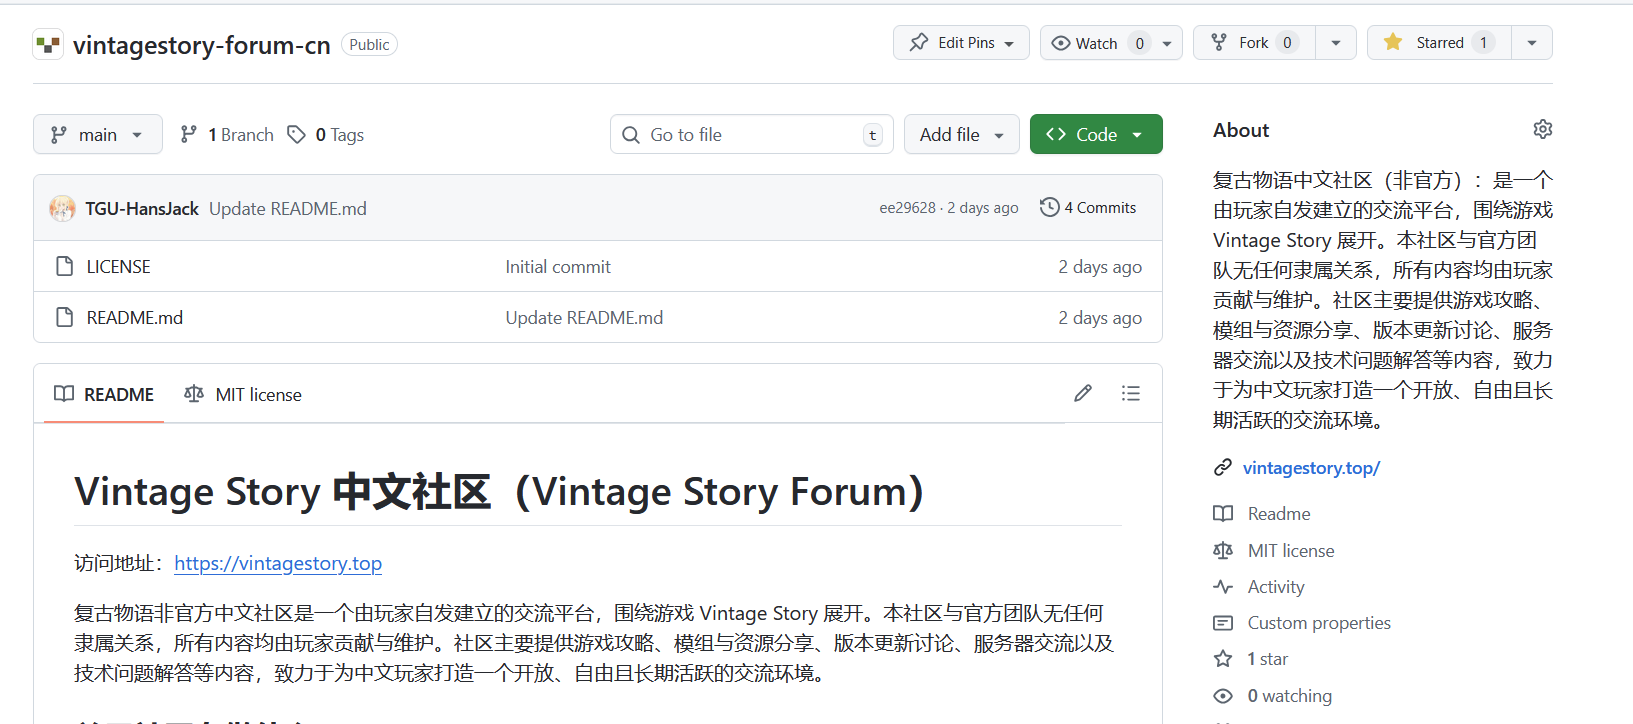View the 1 Branch link
Image resolution: width=1633 pixels, height=724 pixels.
[227, 135]
